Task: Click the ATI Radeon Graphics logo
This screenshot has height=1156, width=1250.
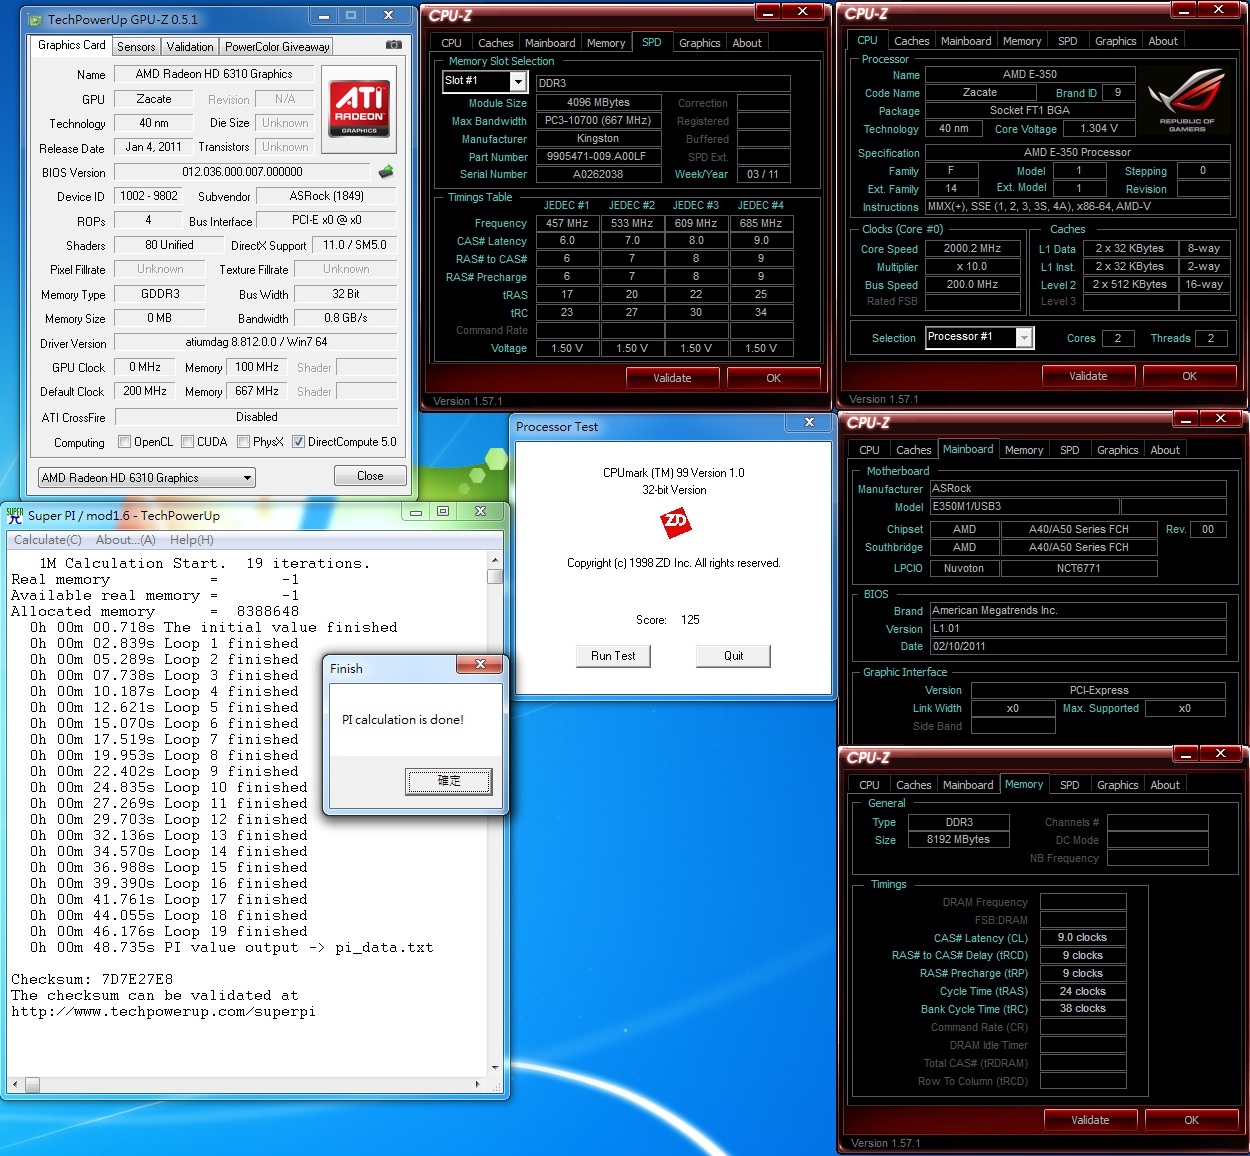Action: point(359,110)
